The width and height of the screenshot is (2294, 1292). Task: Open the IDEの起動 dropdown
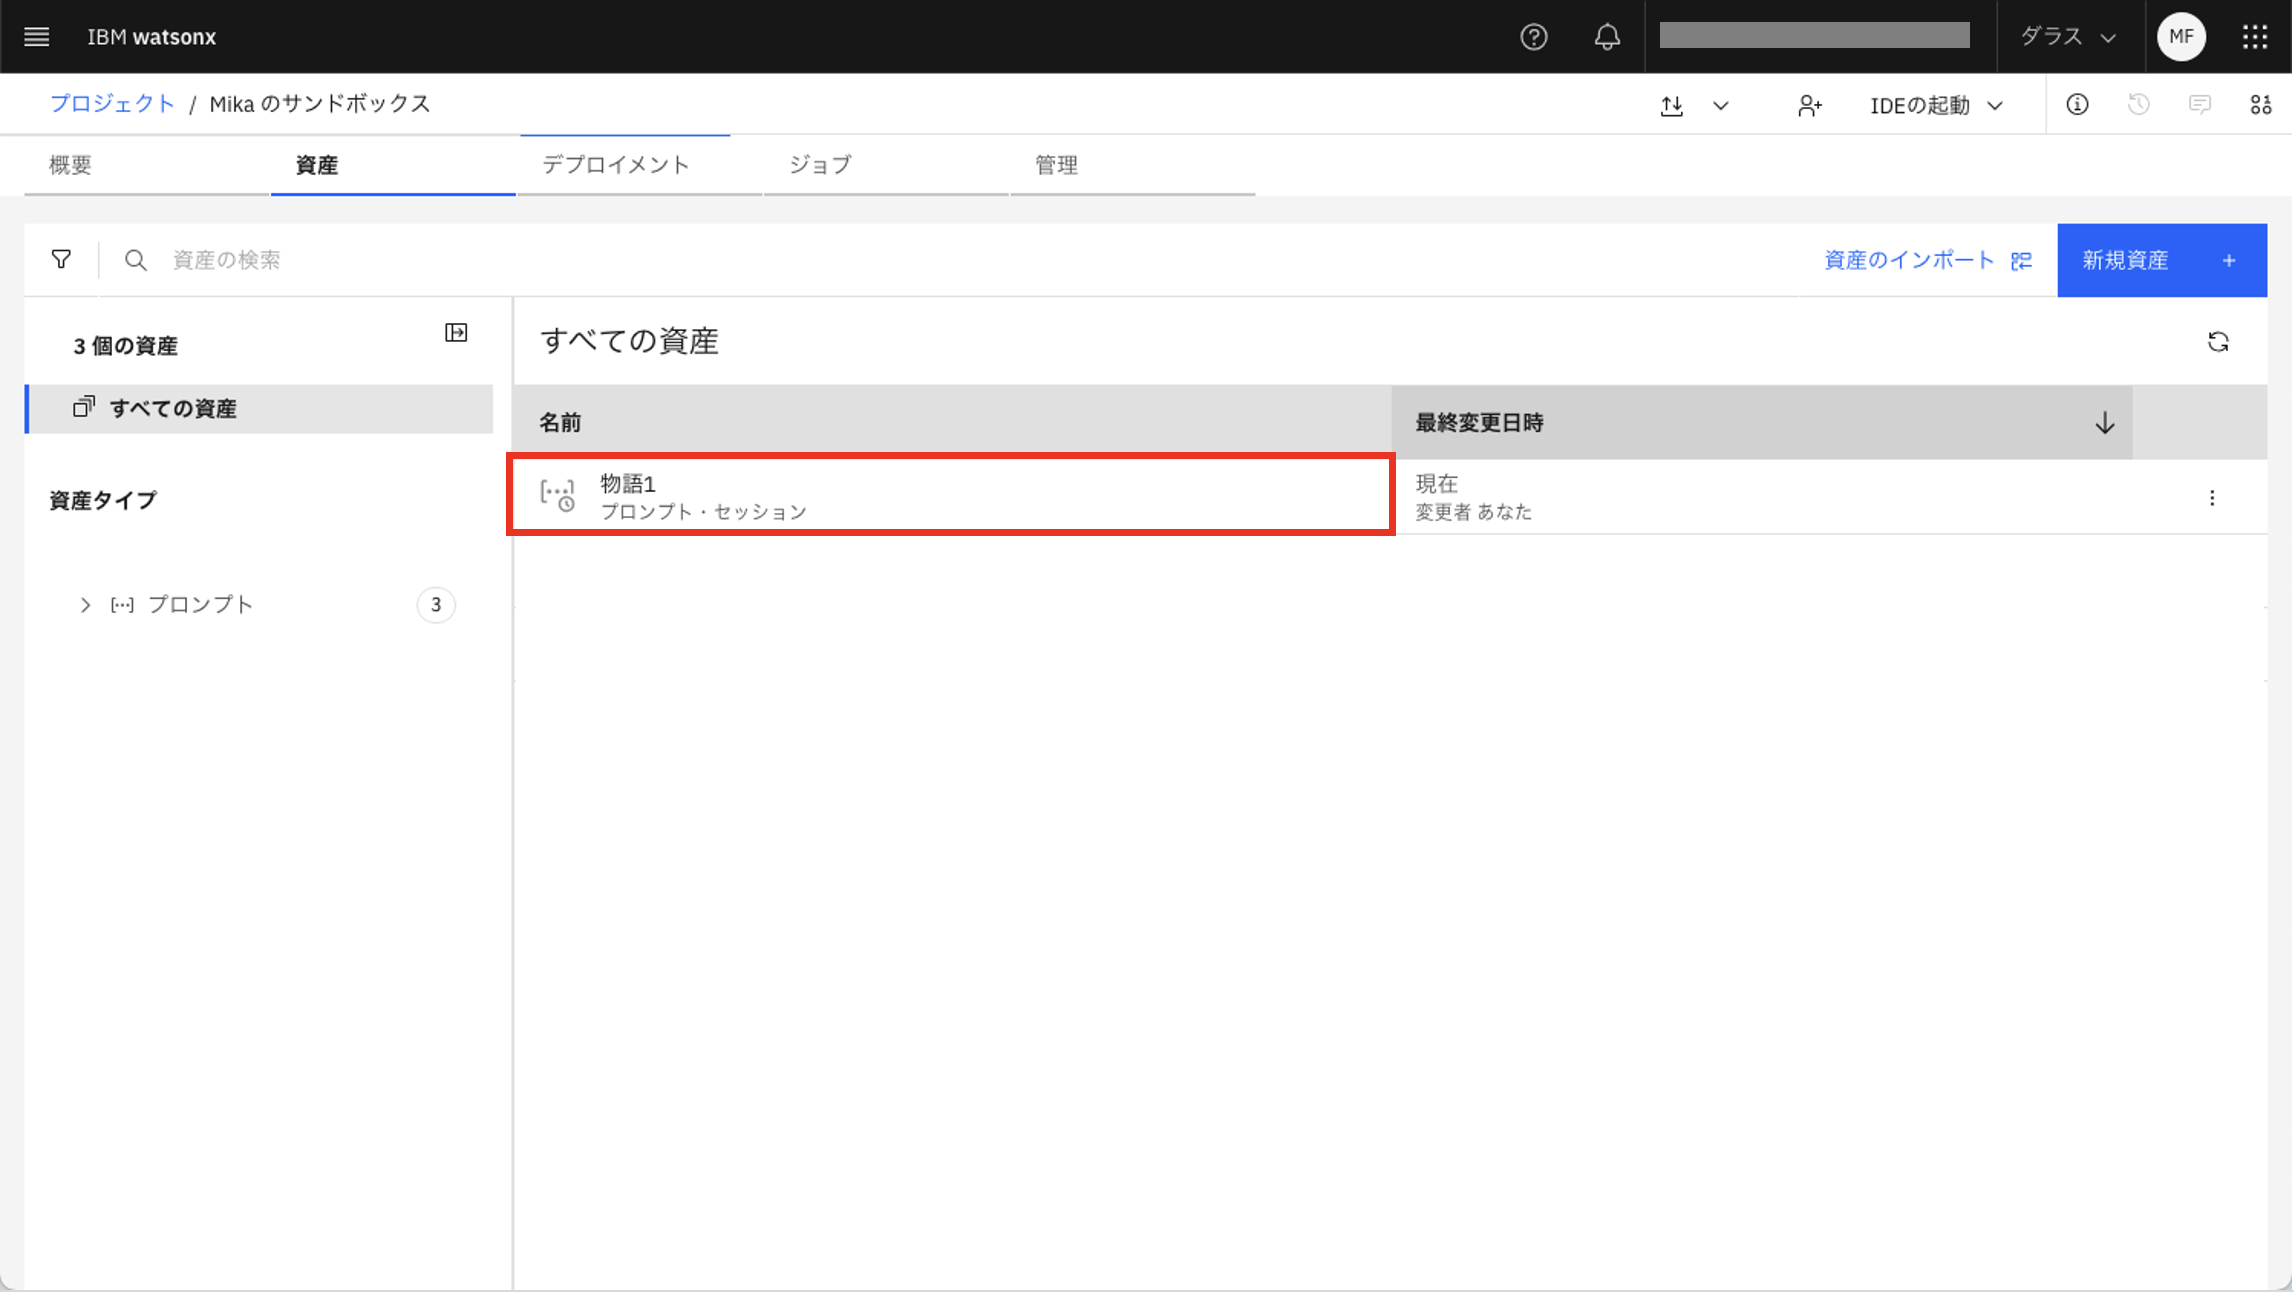click(x=1936, y=105)
